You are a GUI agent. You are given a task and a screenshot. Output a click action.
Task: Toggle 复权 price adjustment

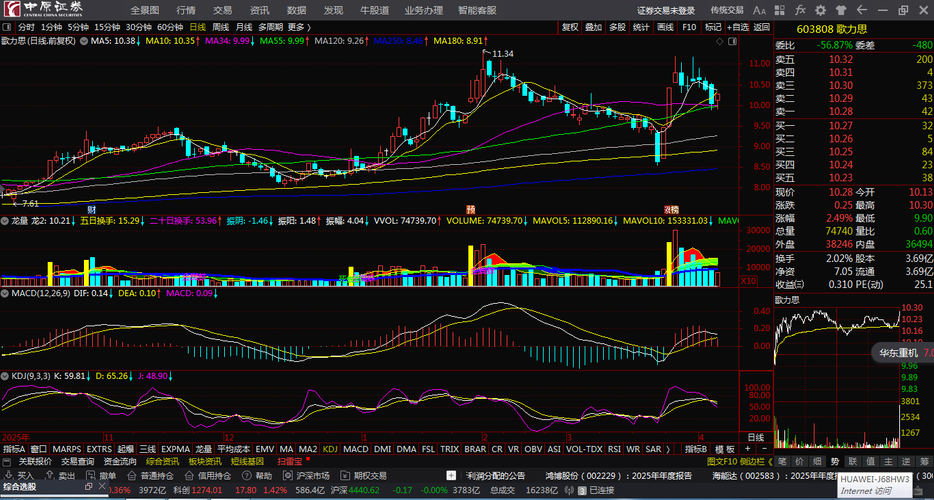(570, 27)
